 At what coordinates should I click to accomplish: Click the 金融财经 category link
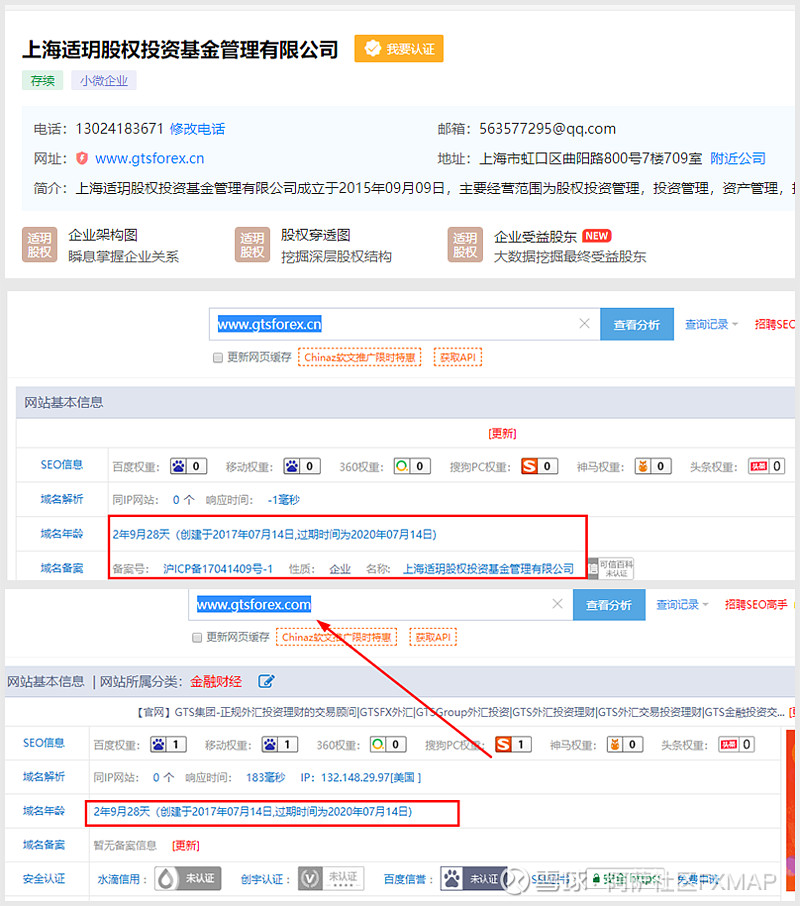216,681
